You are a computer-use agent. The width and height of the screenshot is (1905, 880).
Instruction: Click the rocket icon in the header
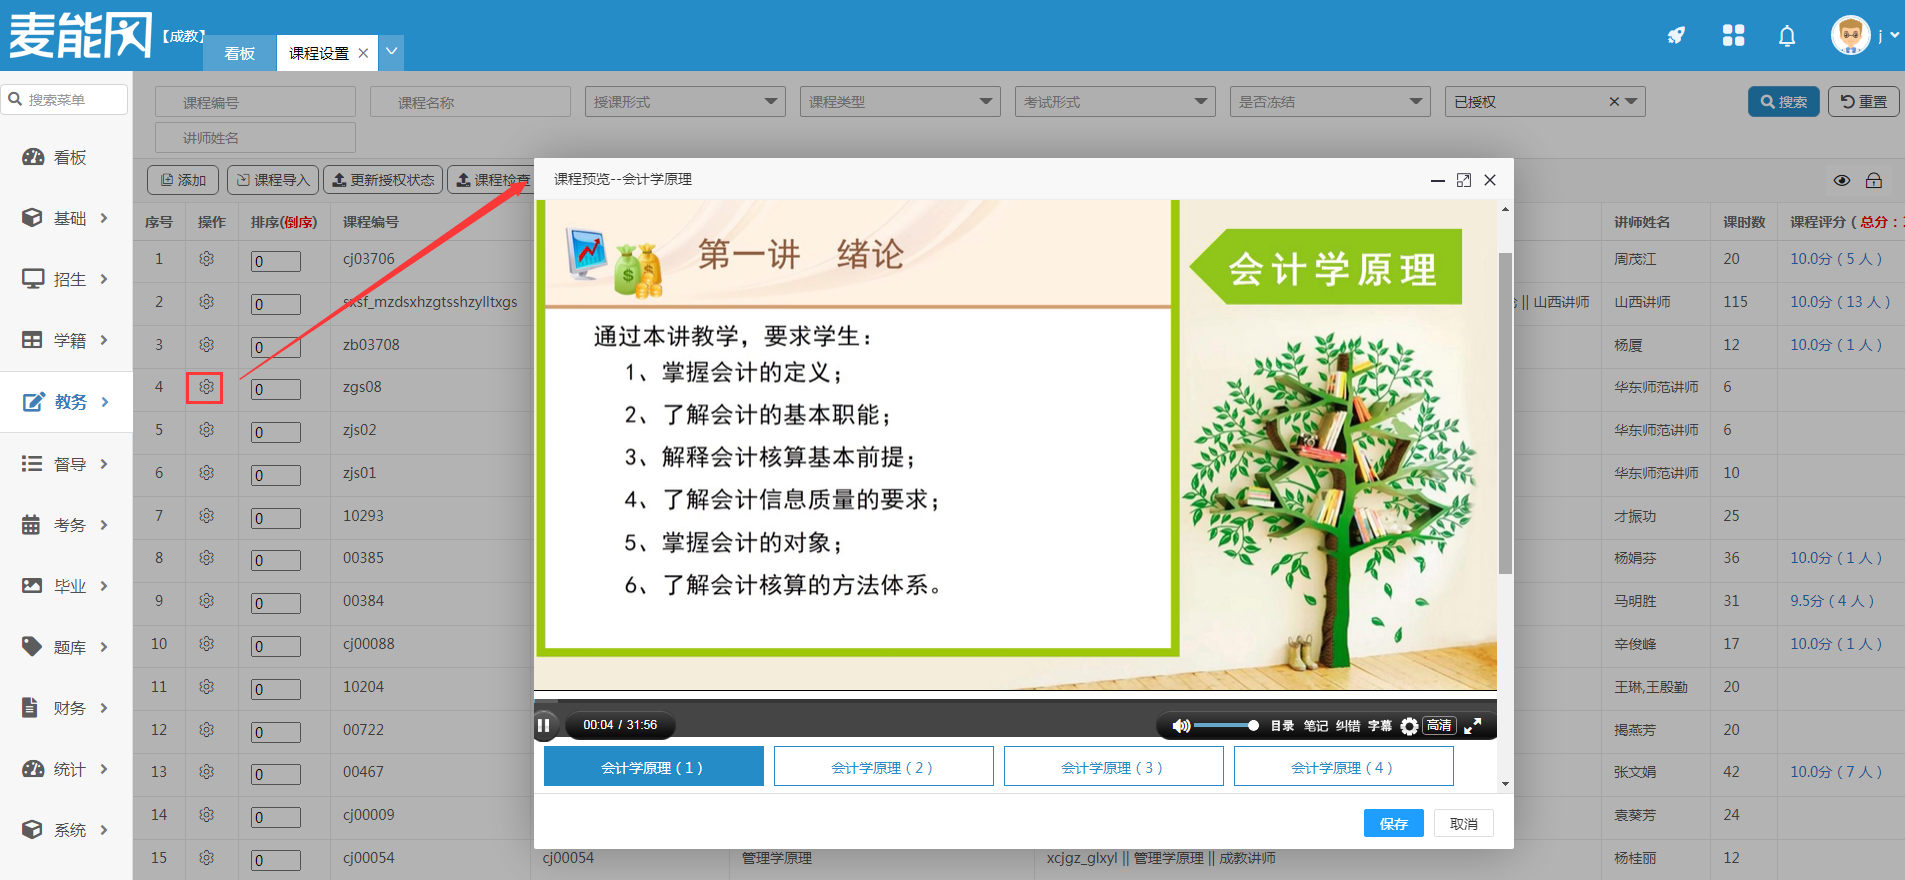tap(1676, 36)
